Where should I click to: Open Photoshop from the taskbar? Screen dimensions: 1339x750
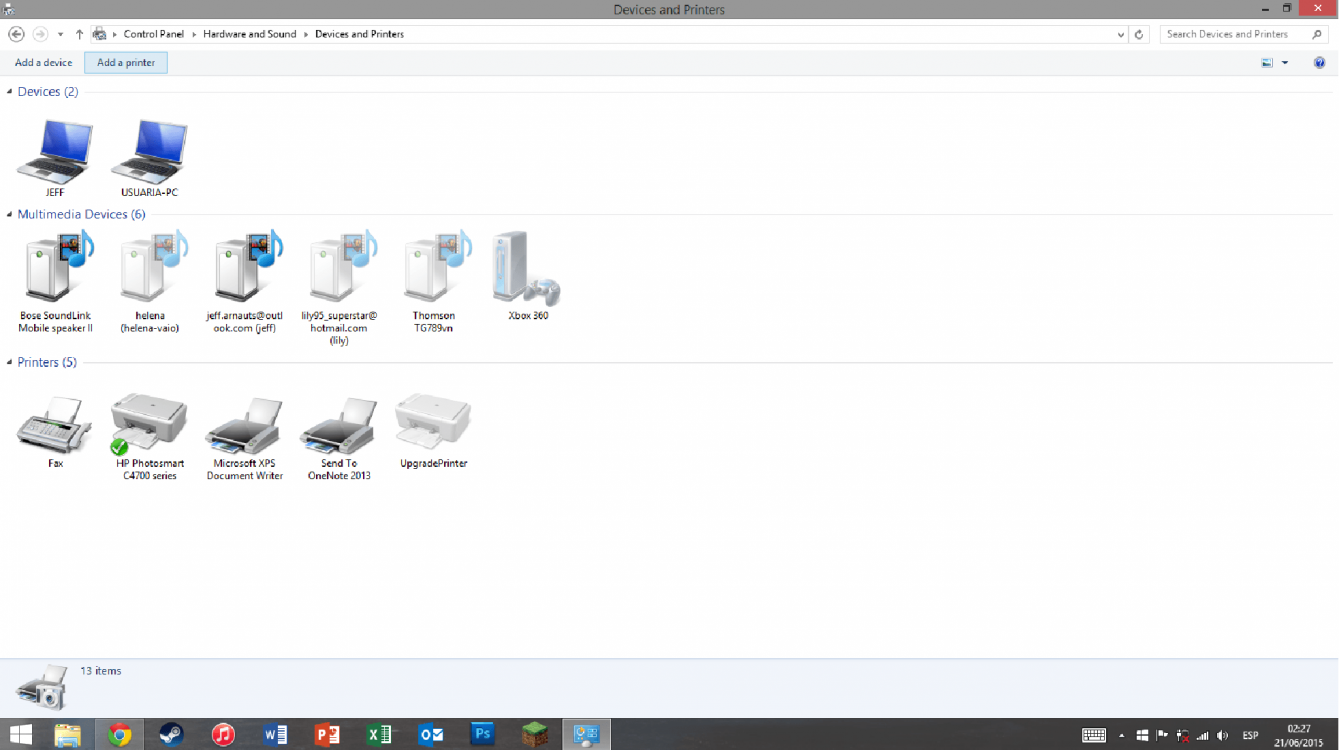point(483,735)
